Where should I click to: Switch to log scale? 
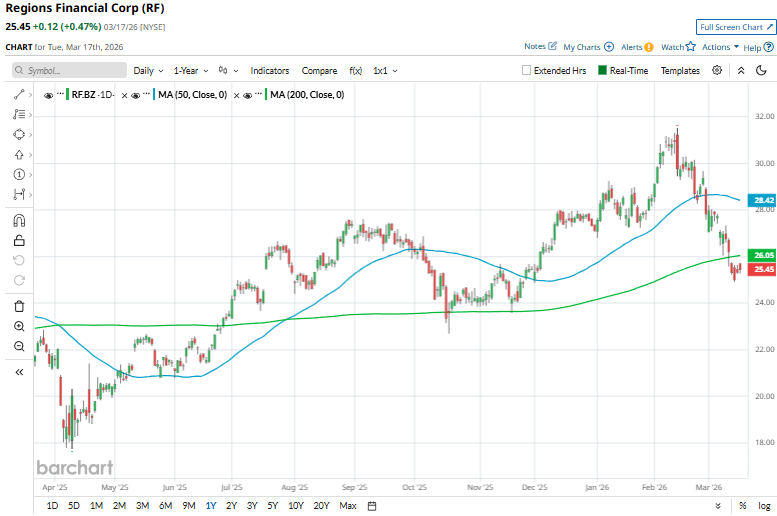click(x=763, y=506)
